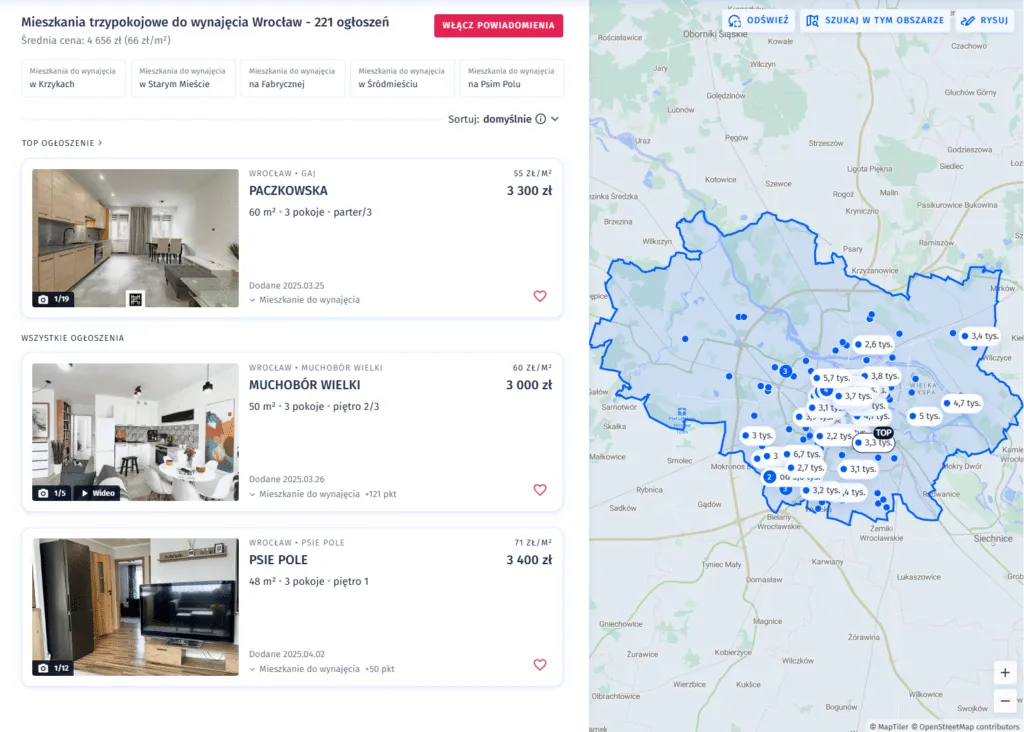Play the Wideo on Muchobór Wielki listing
Viewport: 1024px width, 732px height.
coord(98,493)
